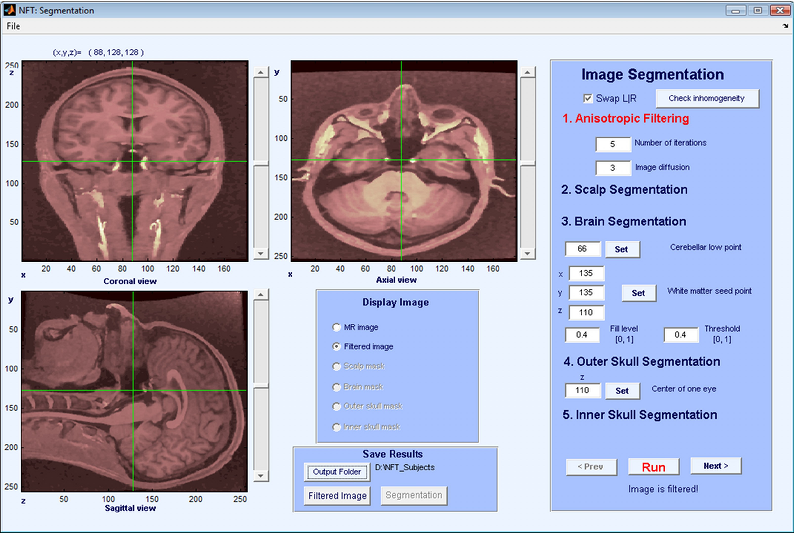
Task: Select the Filtered image radio button
Action: coord(336,346)
